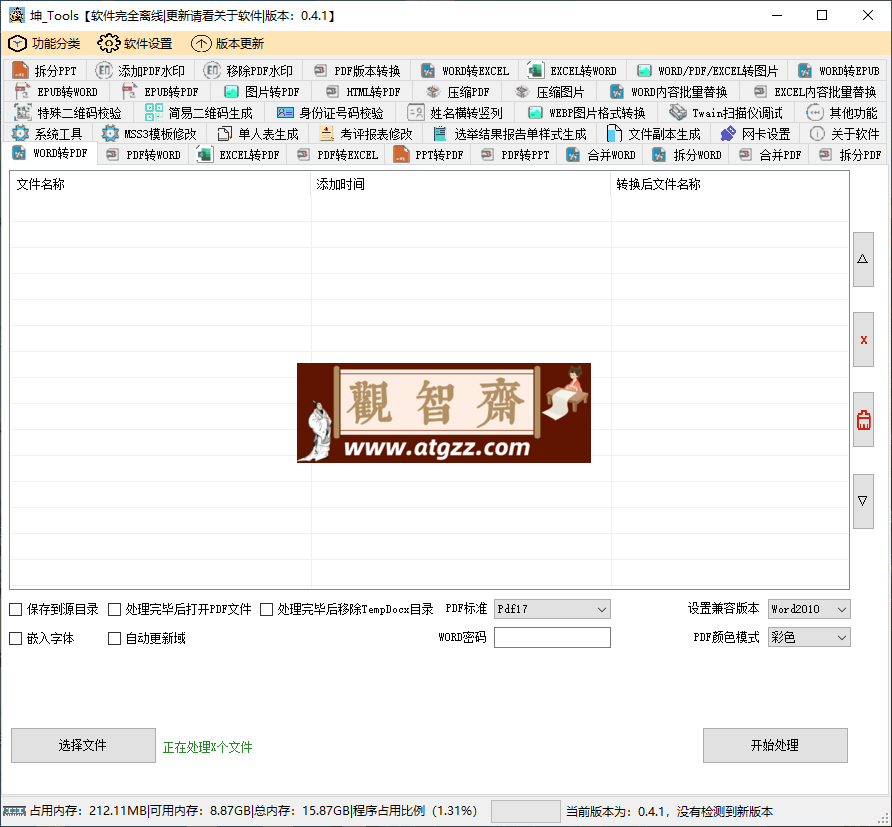
Task: Click 选择文件 button
Action: tap(83, 745)
